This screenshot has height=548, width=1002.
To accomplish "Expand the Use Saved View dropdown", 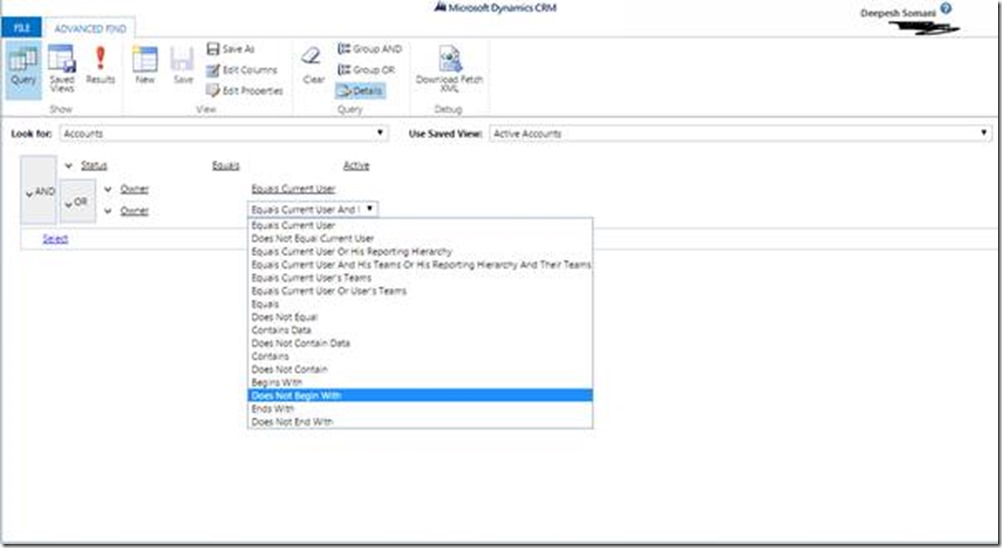I will point(739,133).
